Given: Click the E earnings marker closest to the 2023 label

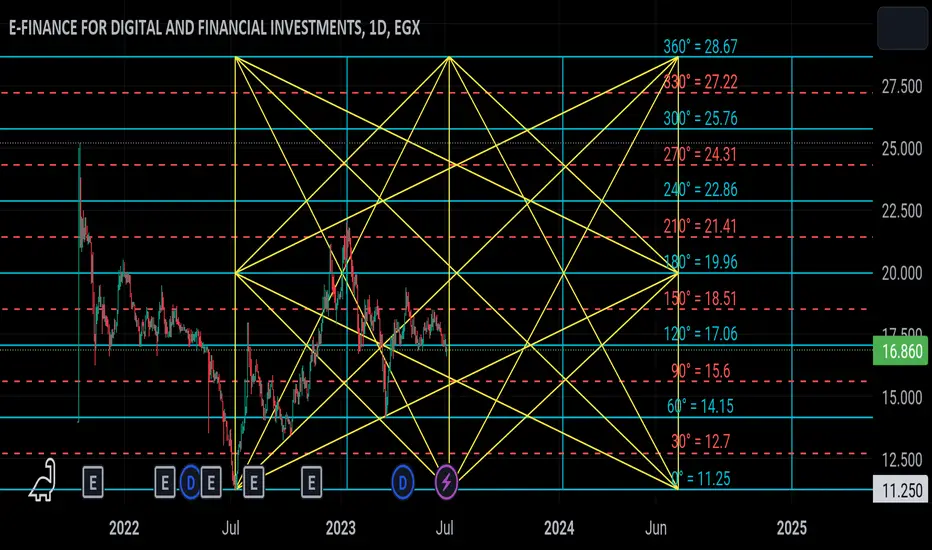Looking at the screenshot, I should click(311, 482).
